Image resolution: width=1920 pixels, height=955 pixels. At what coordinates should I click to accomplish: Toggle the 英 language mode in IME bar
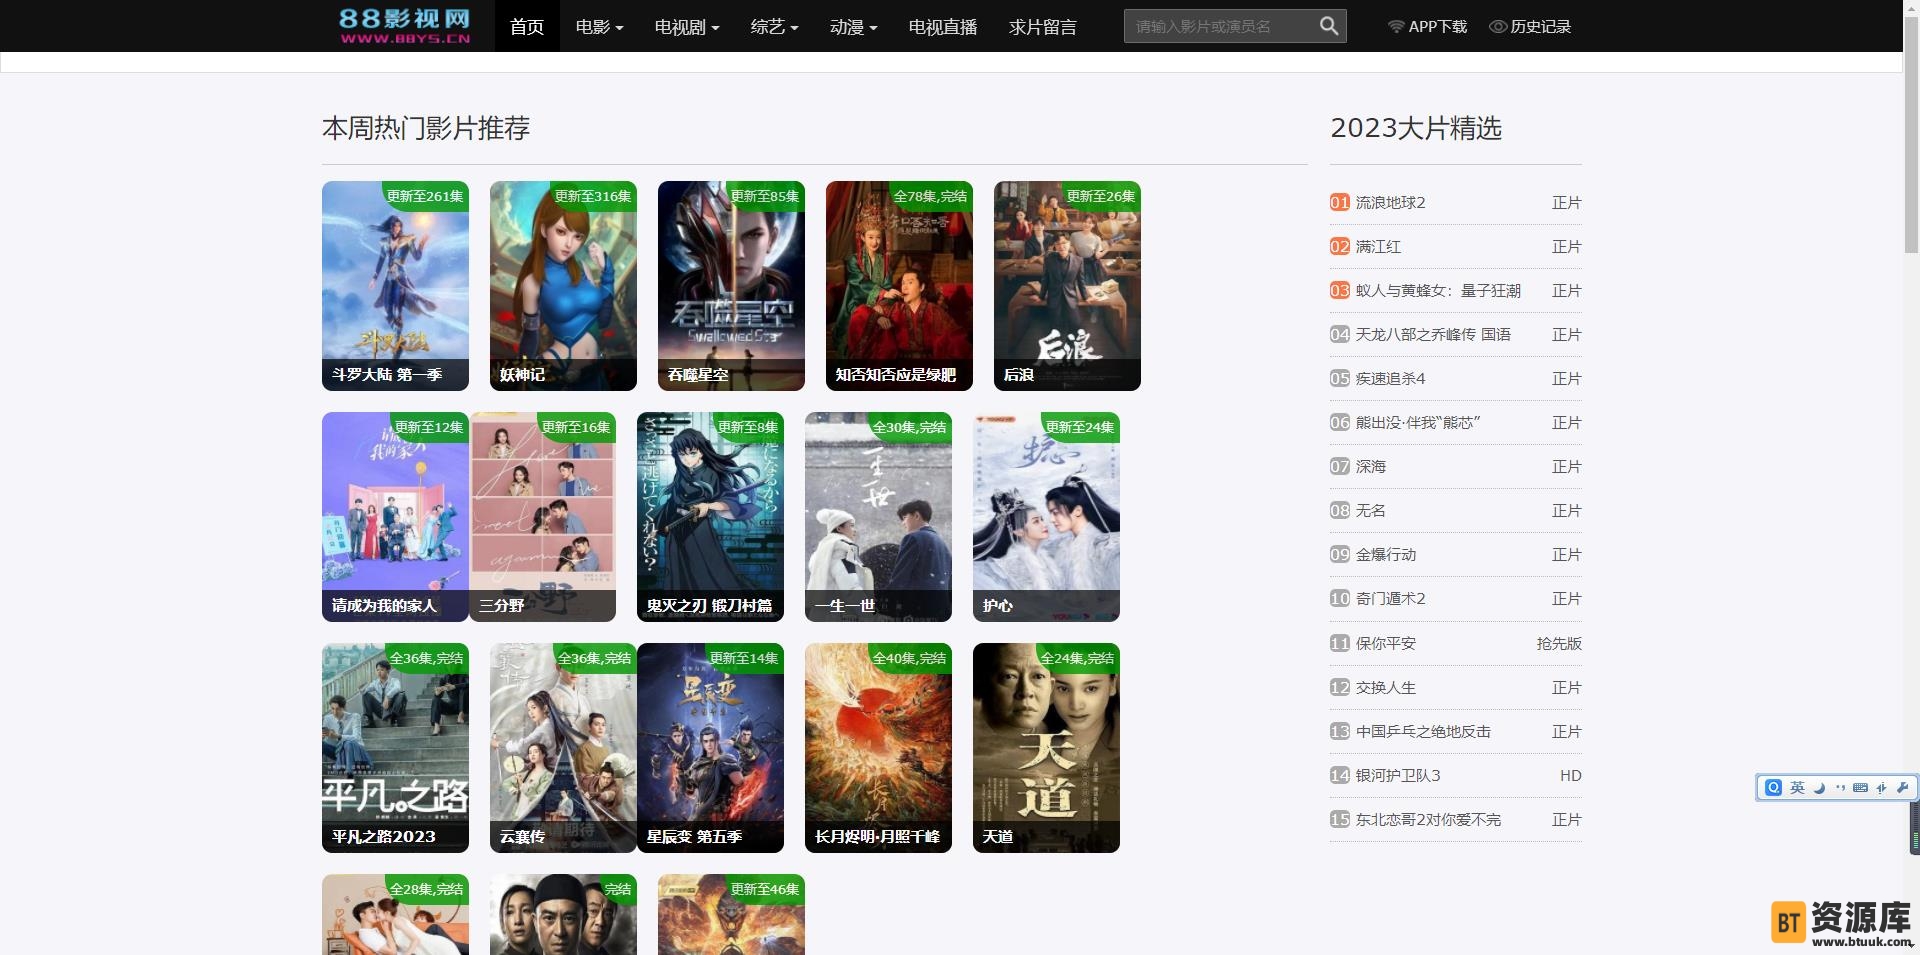tap(1797, 788)
